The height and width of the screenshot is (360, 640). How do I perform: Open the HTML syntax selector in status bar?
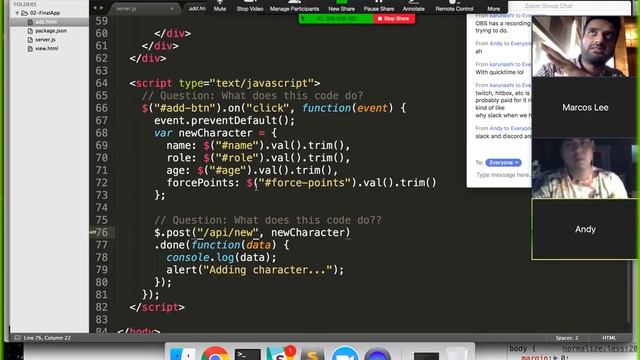point(609,338)
